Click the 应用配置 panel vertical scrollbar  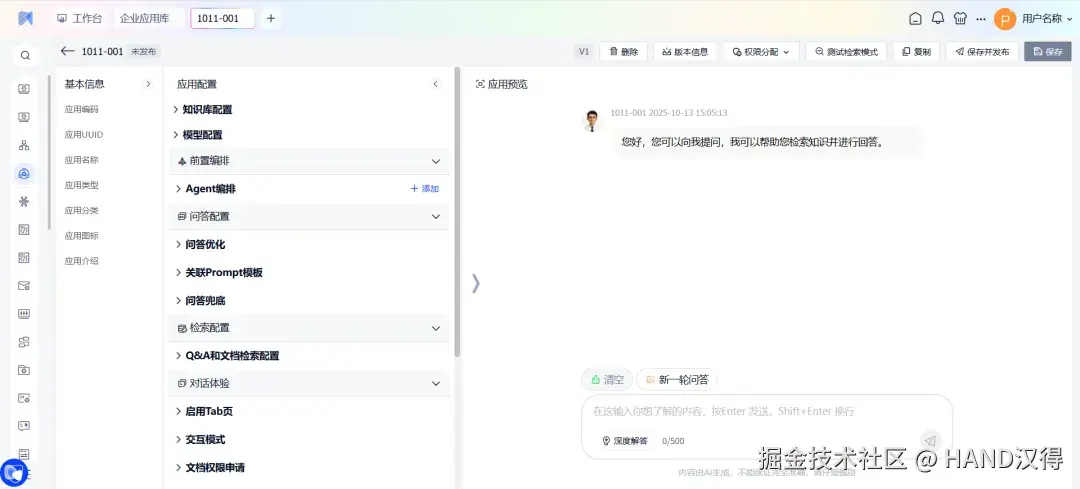click(457, 211)
